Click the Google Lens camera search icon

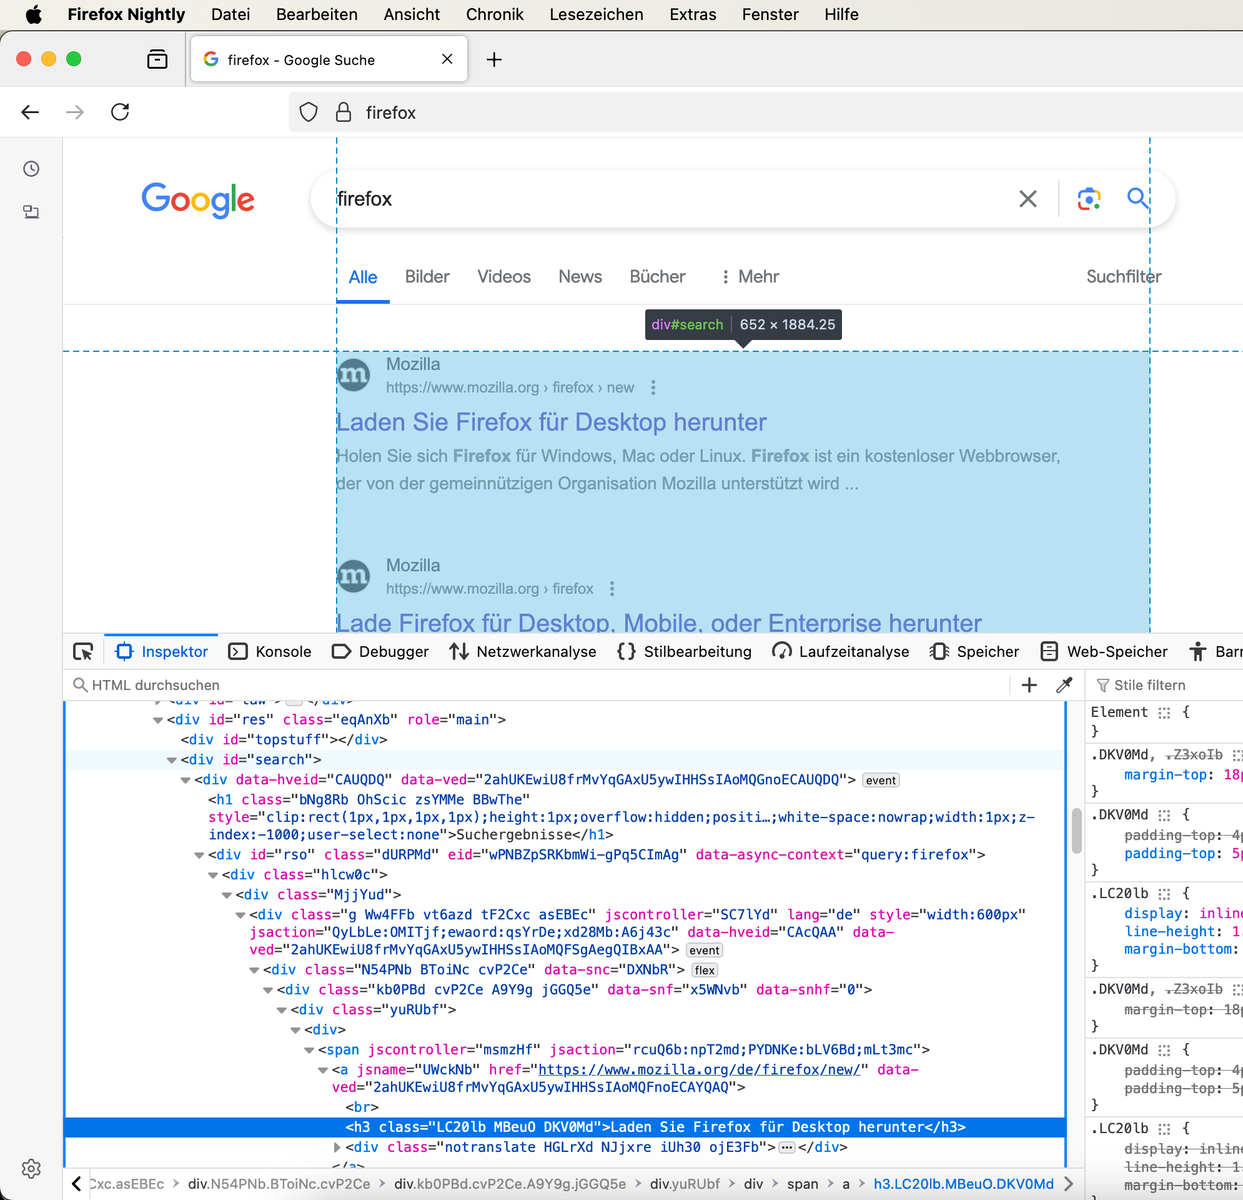click(x=1089, y=199)
